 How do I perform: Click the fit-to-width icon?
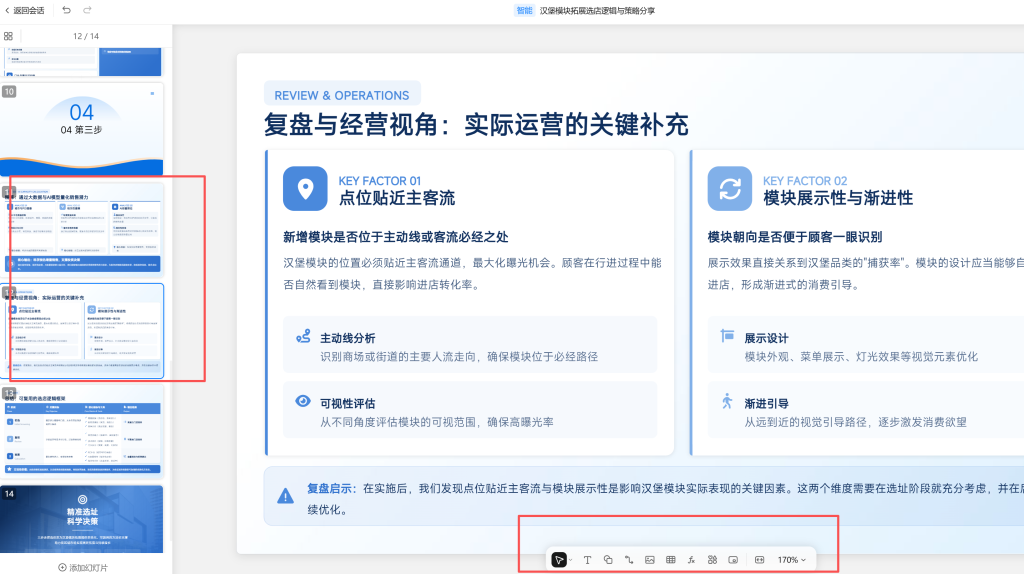760,560
